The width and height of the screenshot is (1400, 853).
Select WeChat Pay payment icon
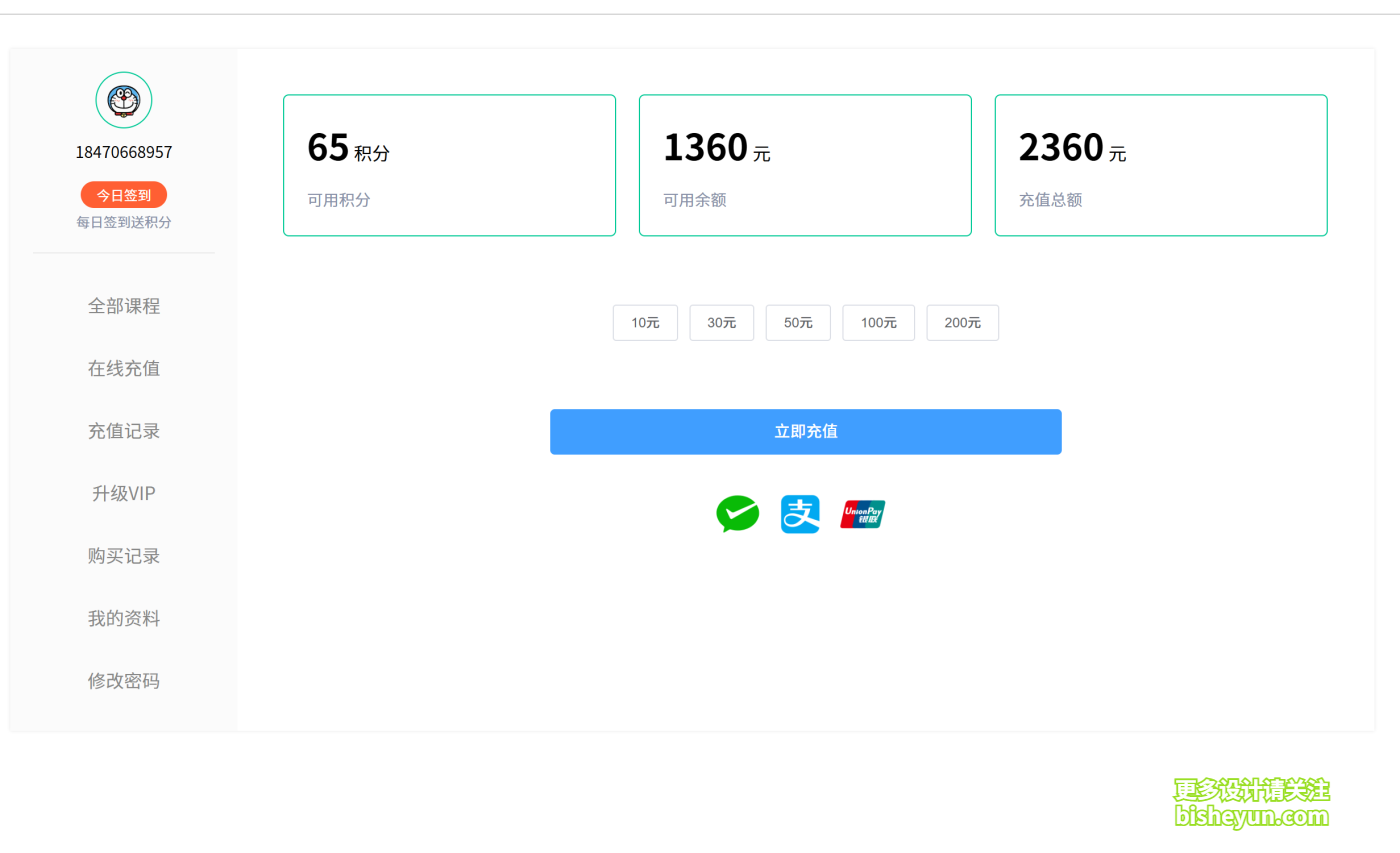click(x=737, y=514)
